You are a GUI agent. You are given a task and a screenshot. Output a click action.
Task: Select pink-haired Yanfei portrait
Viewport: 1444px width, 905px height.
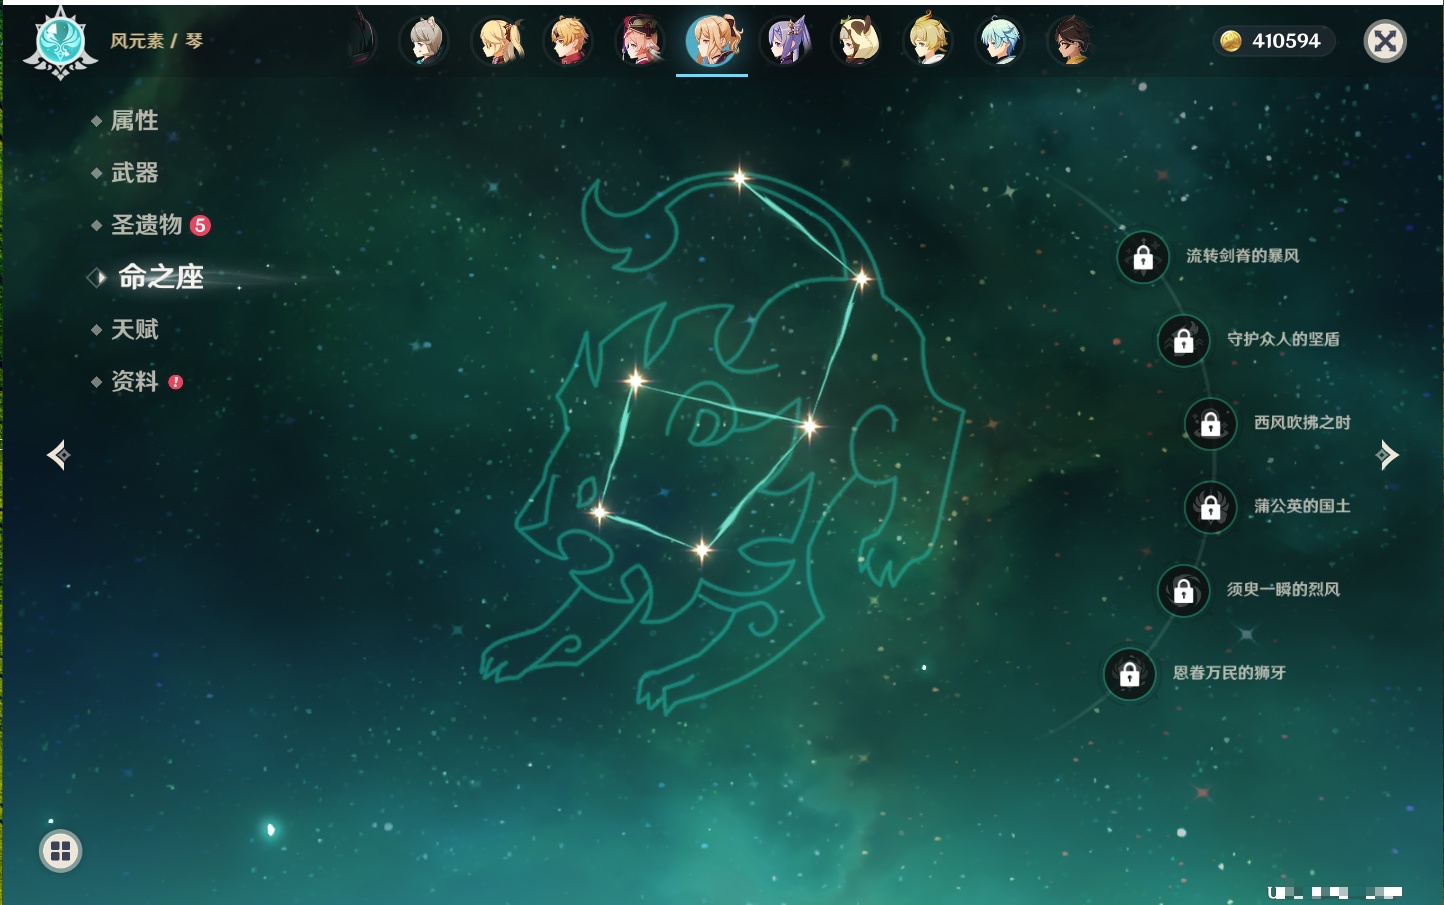[640, 42]
